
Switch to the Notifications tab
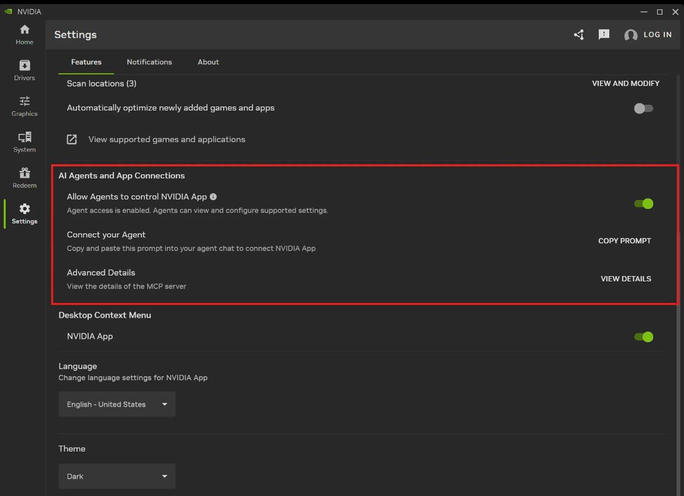pos(149,62)
